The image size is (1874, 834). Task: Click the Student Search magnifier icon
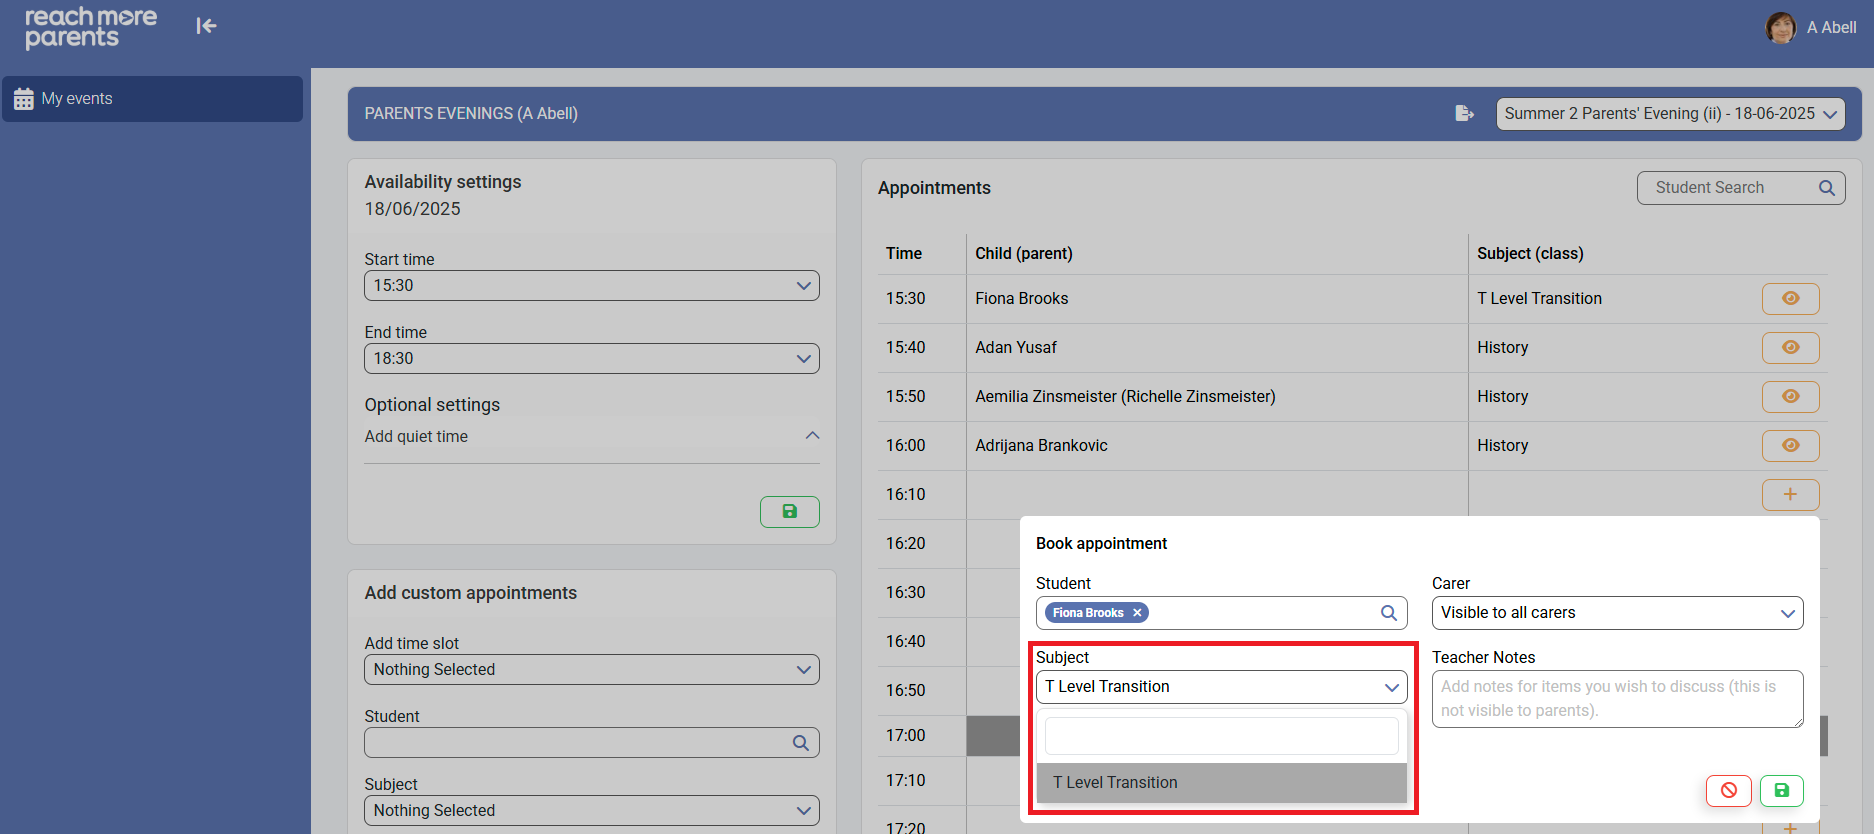pyautogui.click(x=1826, y=188)
